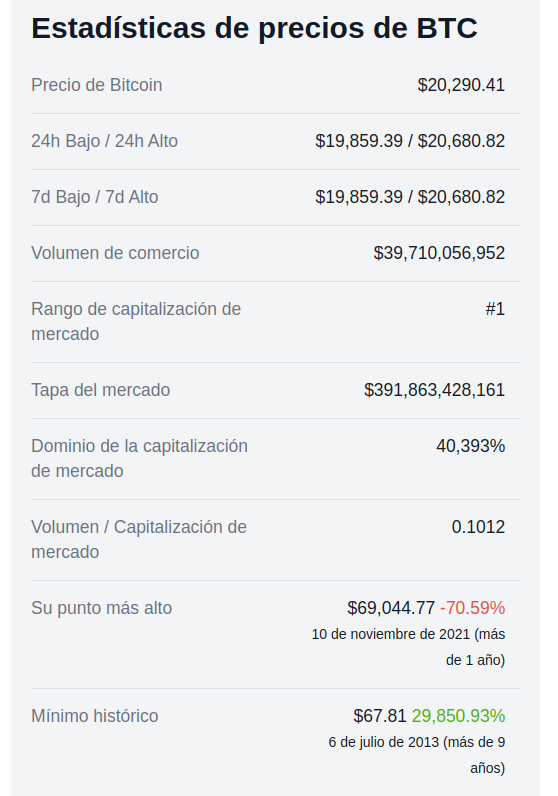
Task: Click the Estadísticas de precios de BTC heading
Action: pos(254,28)
